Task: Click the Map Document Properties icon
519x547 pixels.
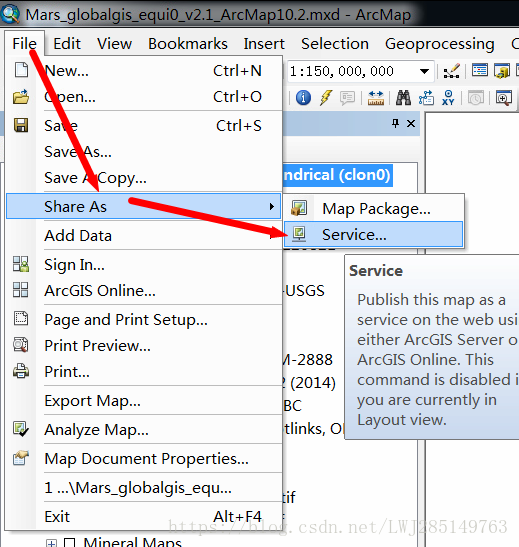Action: [21, 458]
